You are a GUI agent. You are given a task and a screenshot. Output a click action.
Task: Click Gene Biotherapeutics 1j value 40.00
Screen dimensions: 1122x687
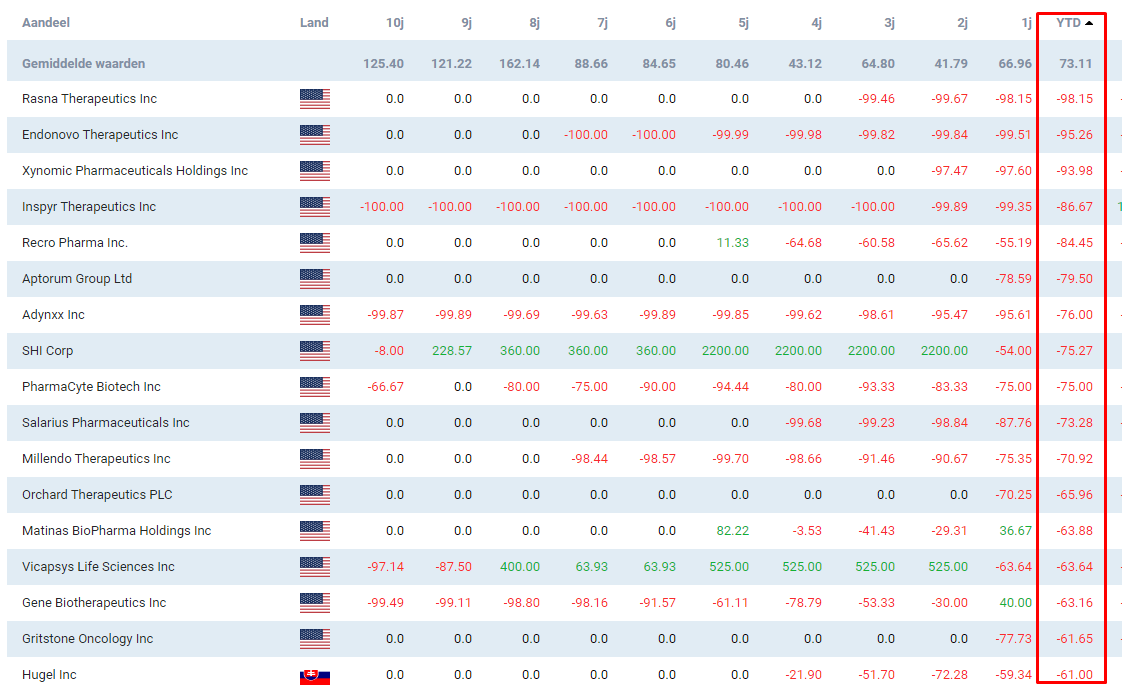pos(1015,603)
